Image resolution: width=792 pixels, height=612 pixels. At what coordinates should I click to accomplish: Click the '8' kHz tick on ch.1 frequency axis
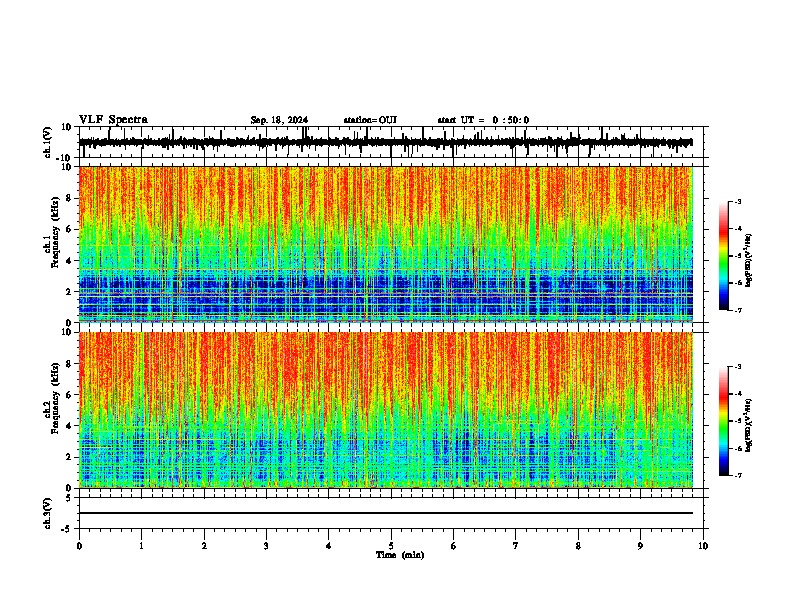coord(70,198)
